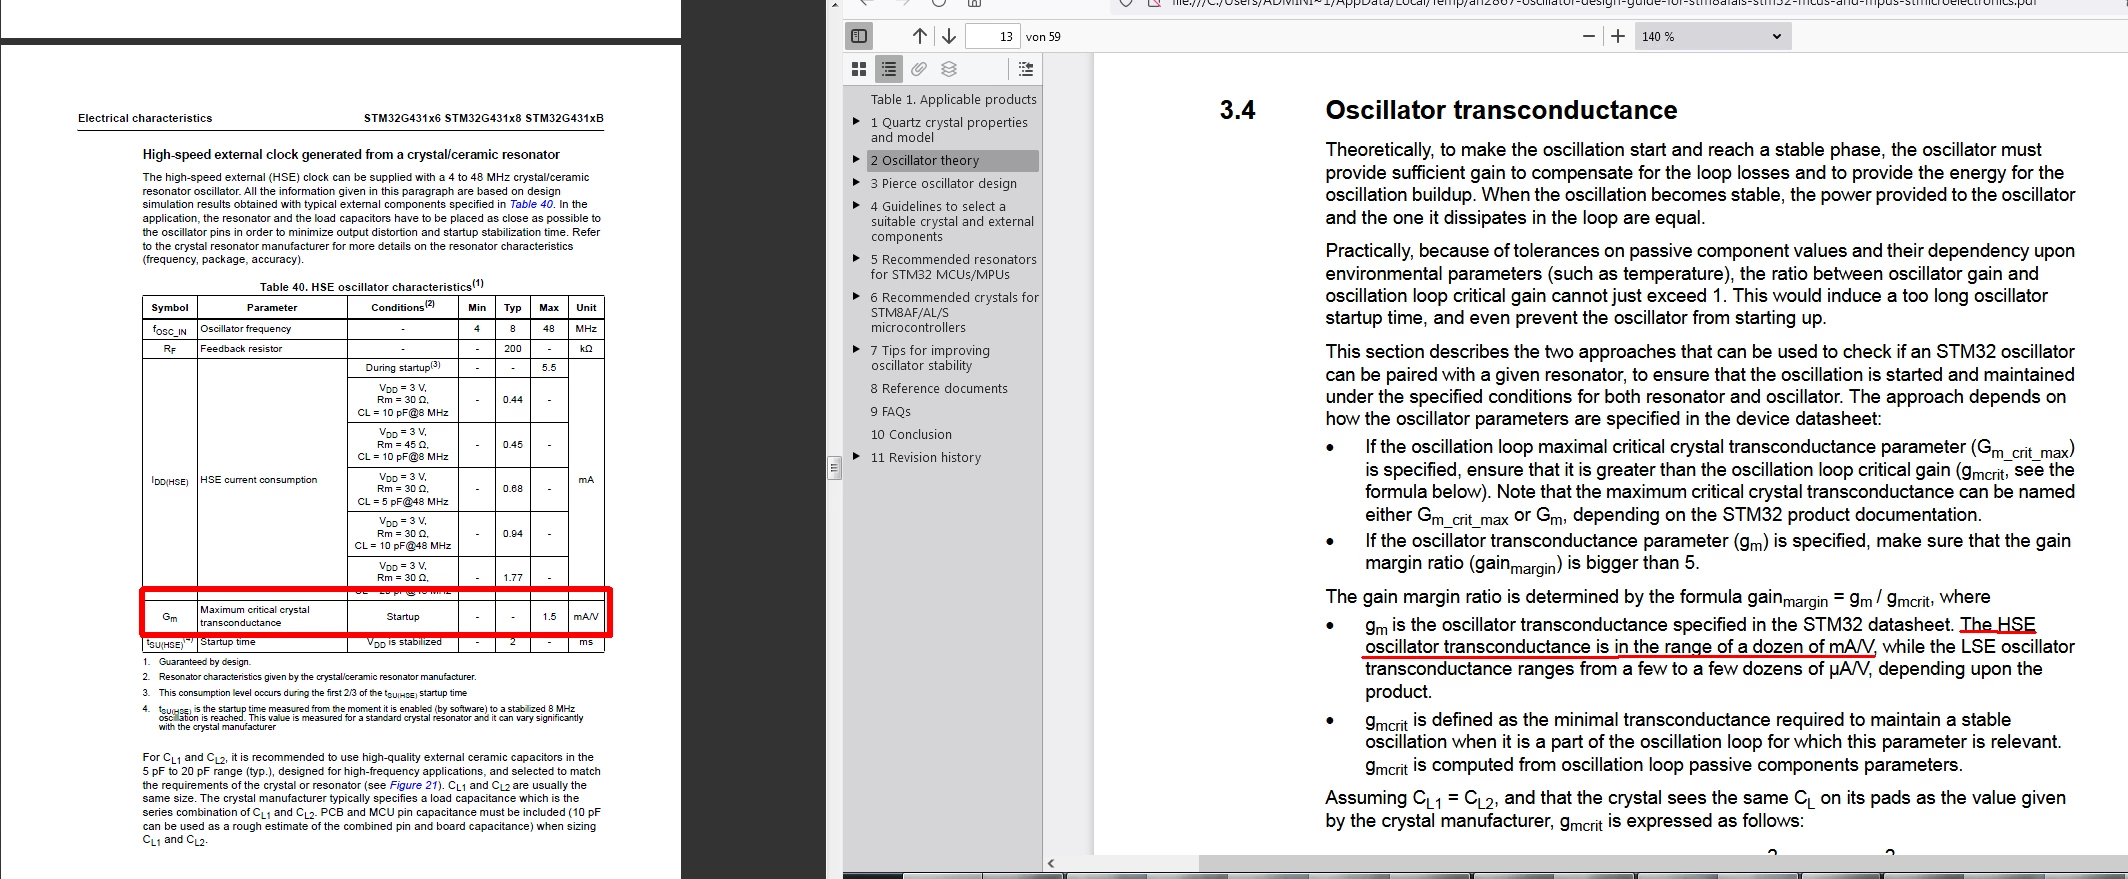2128x879 pixels.
Task: Open the 140 % zoom dropdown
Action: pos(1712,37)
